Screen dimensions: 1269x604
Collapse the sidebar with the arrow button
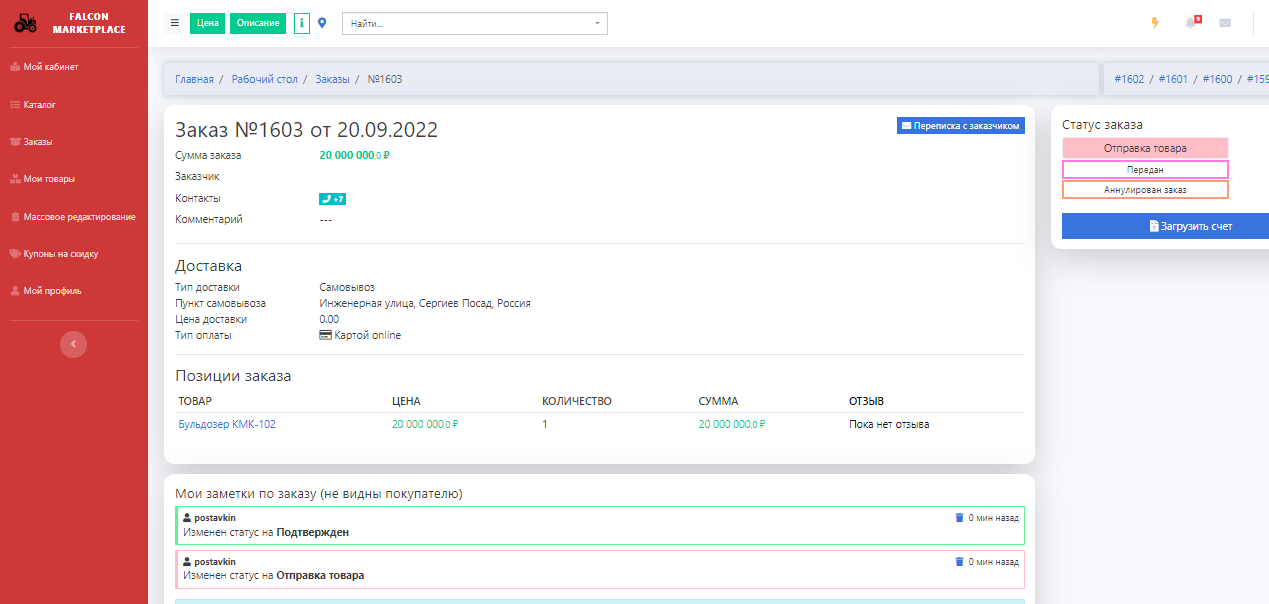pos(73,344)
